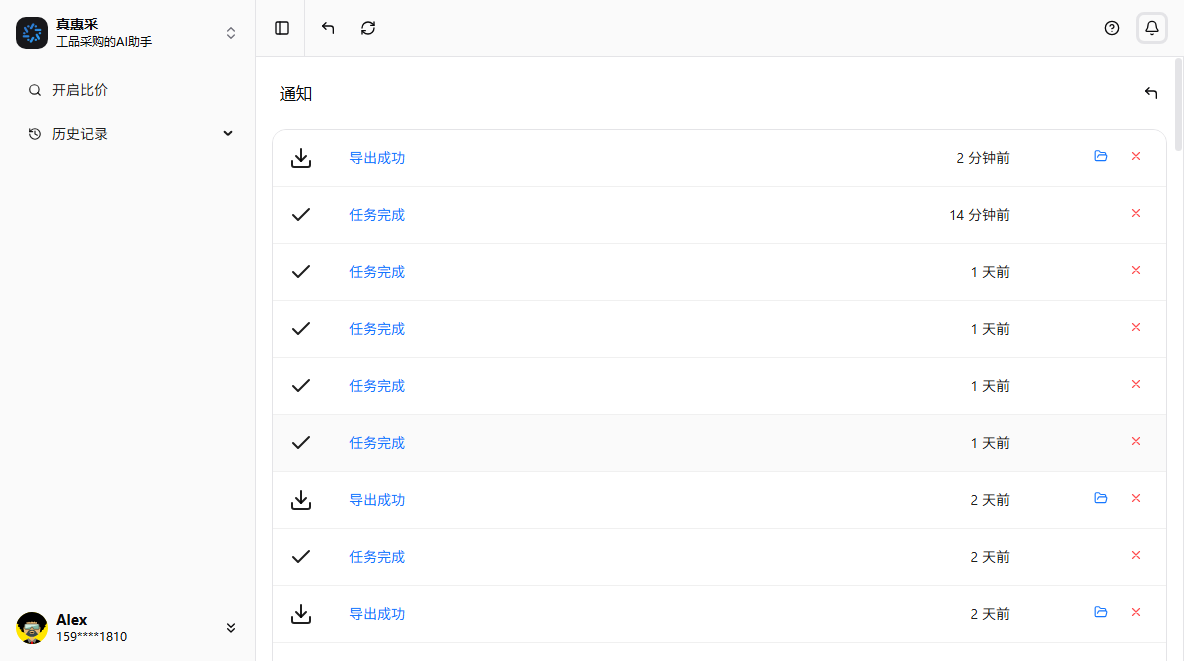The width and height of the screenshot is (1184, 661).
Task: Open the notifications bell icon
Action: (1151, 28)
